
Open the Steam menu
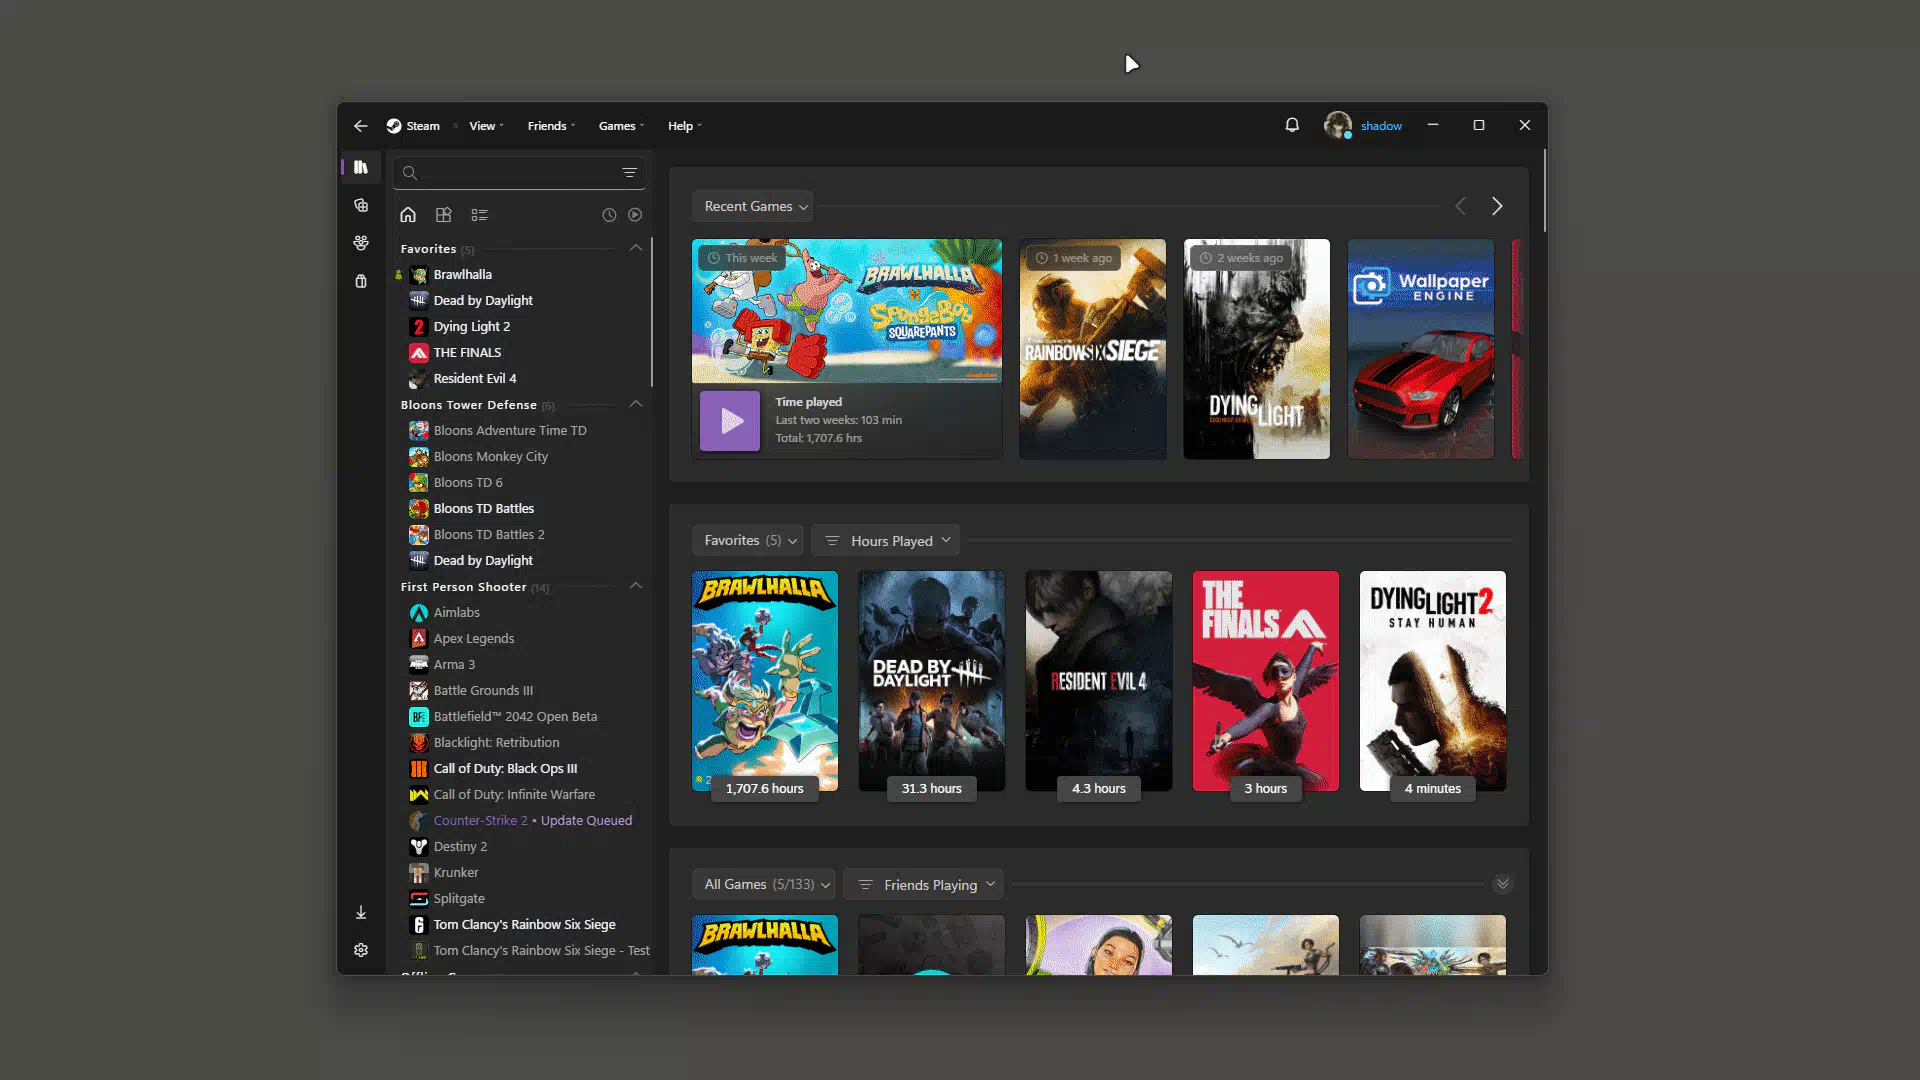pyautogui.click(x=413, y=126)
